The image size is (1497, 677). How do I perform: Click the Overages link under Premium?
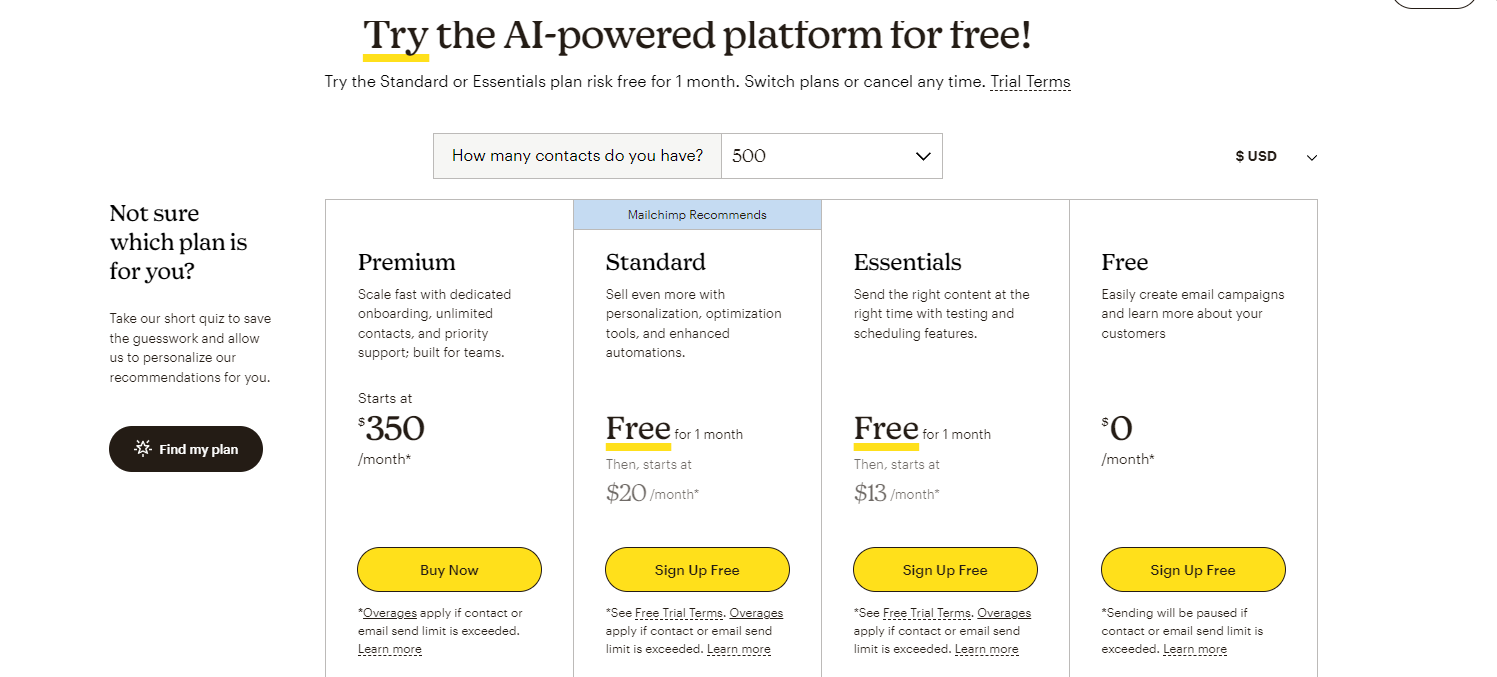tap(390, 613)
